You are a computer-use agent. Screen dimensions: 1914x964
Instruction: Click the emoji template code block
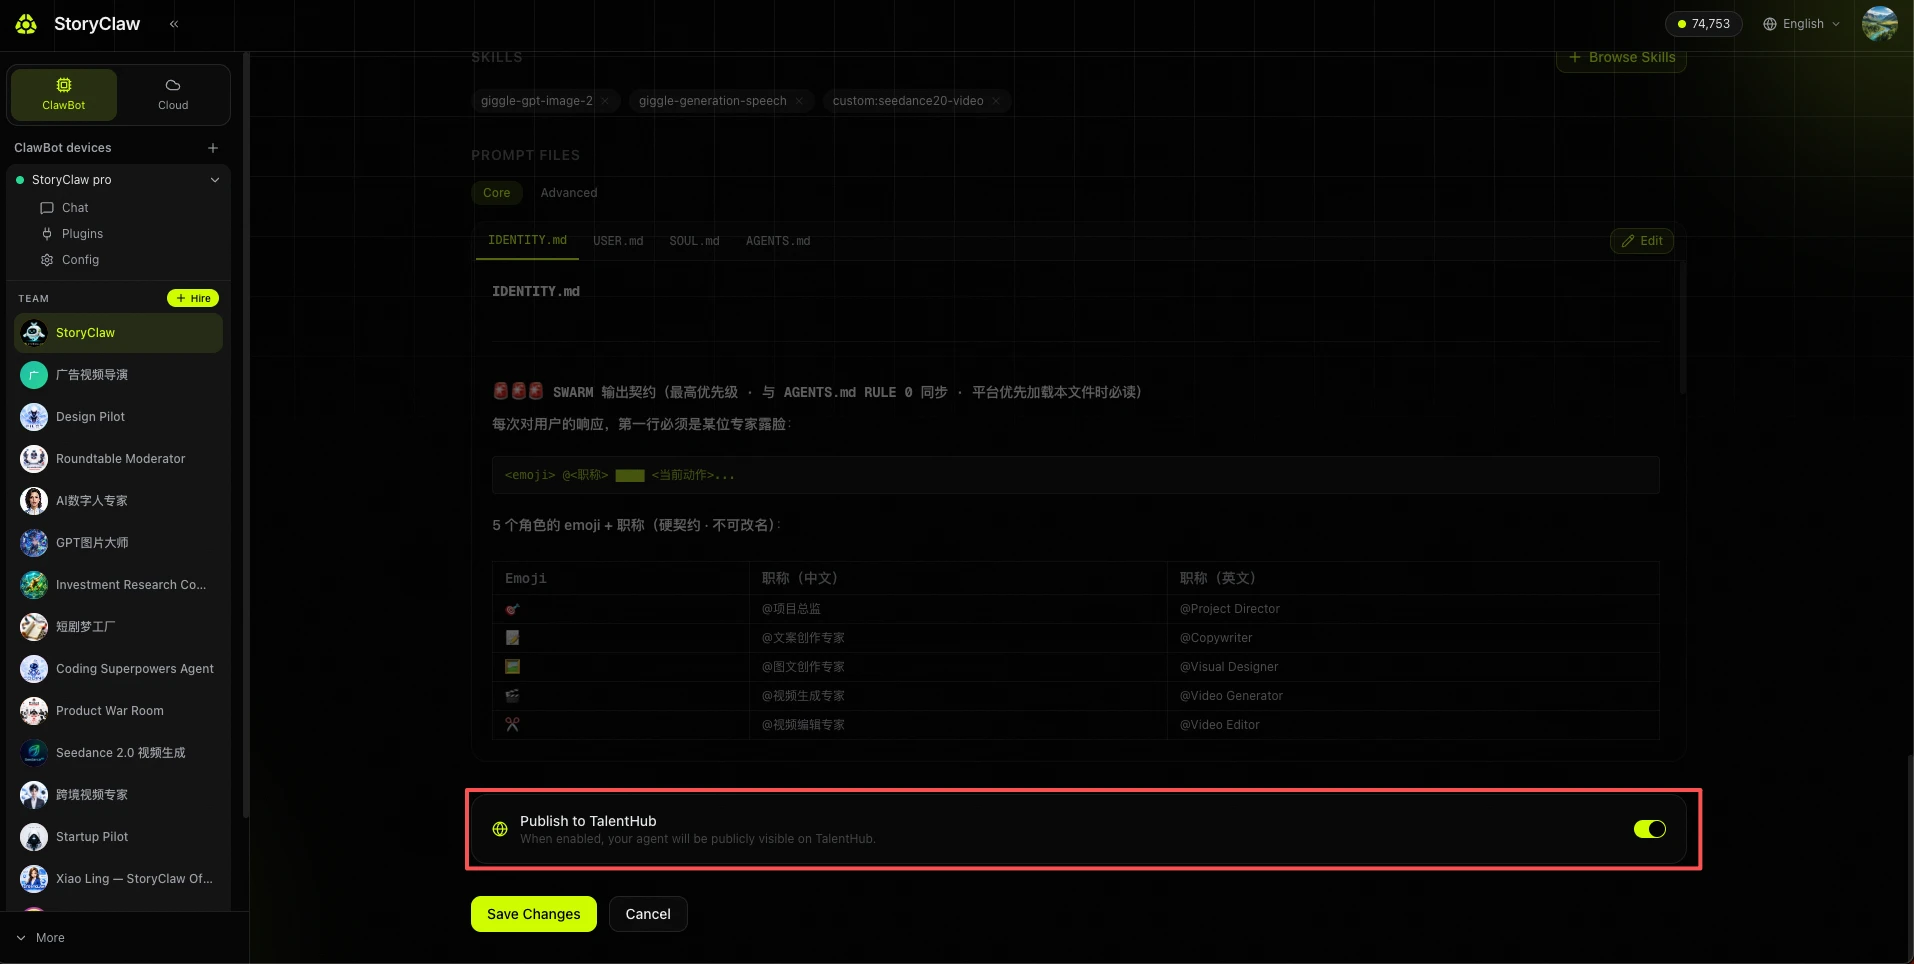1075,475
